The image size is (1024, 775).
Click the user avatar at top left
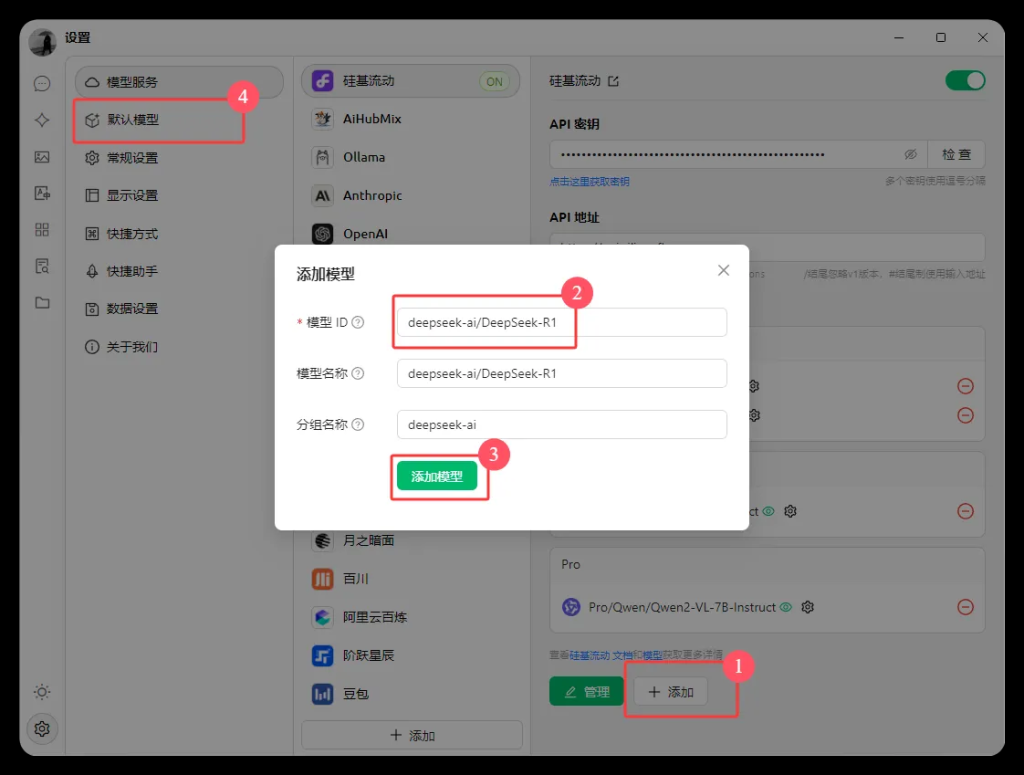(42, 42)
